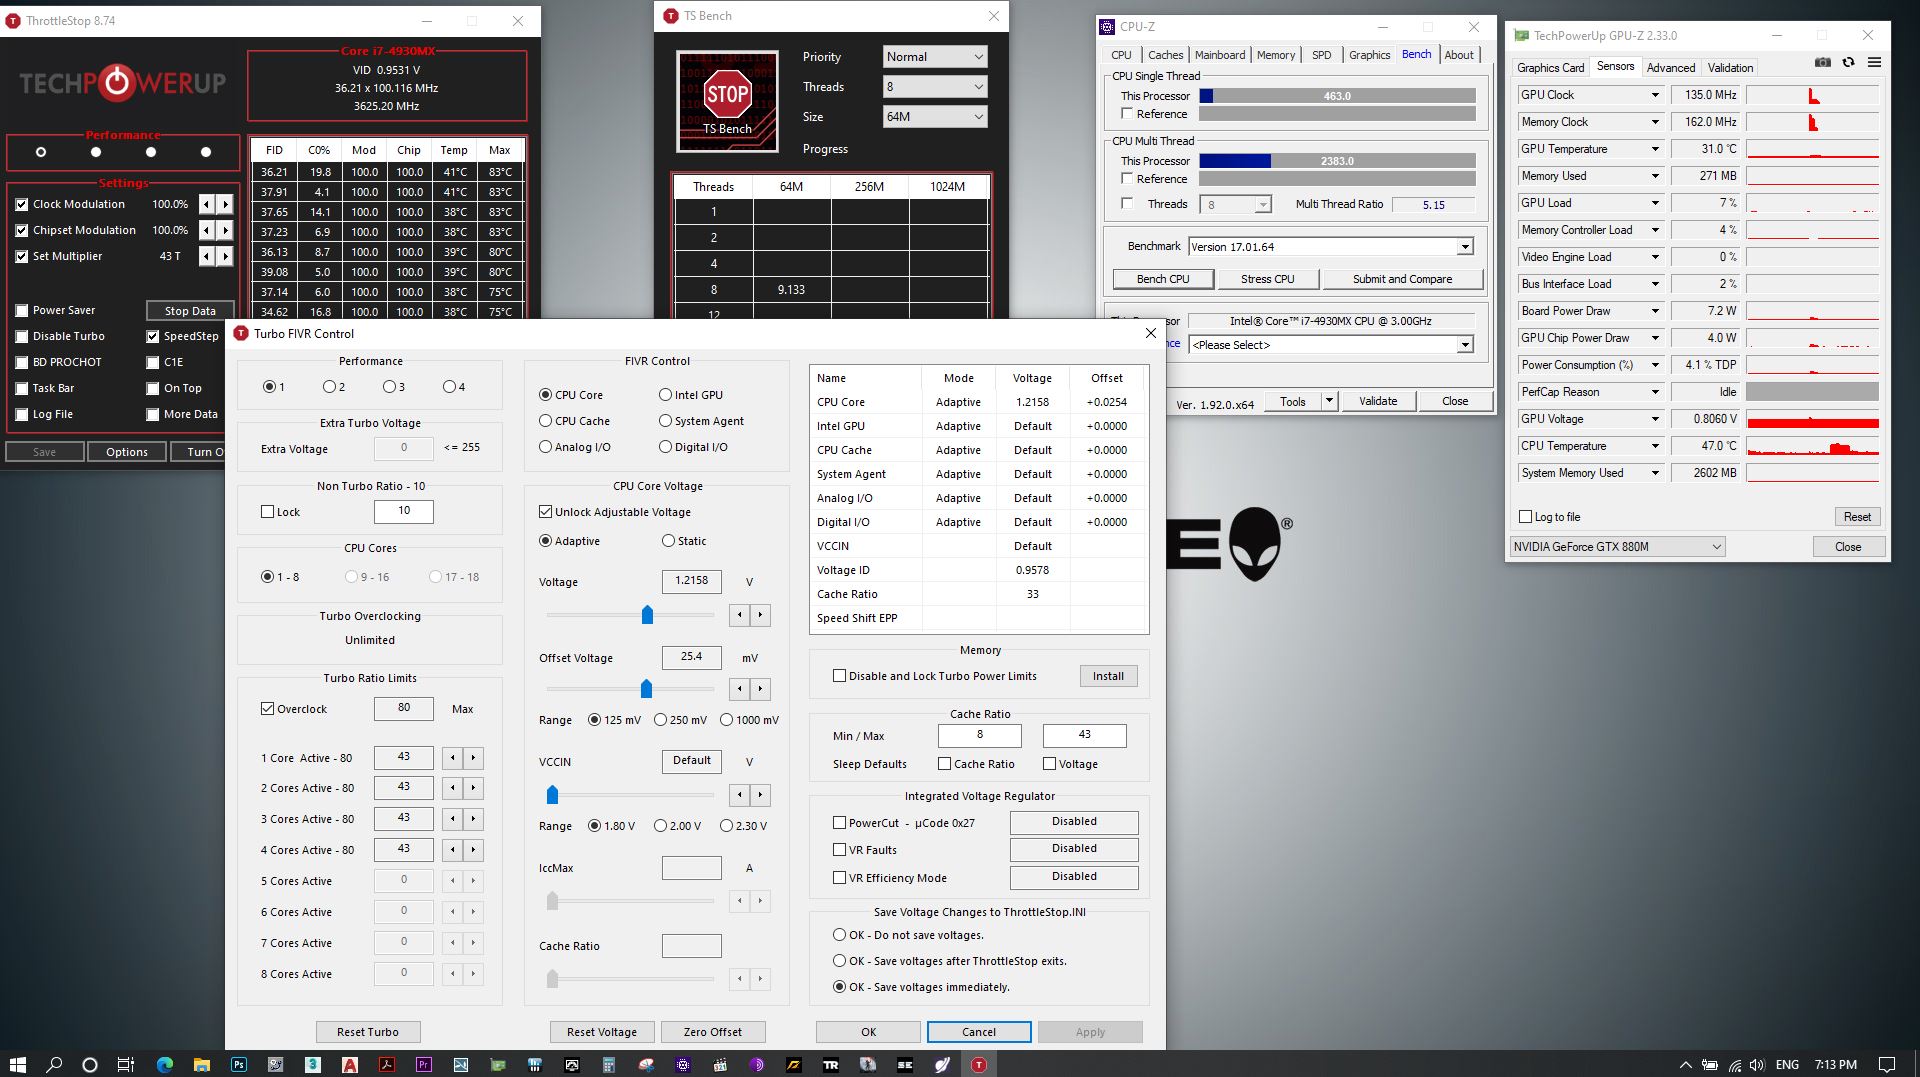Viewport: 1920px width, 1077px height.
Task: Adjust the Voltage slider thumb
Action: click(x=647, y=614)
